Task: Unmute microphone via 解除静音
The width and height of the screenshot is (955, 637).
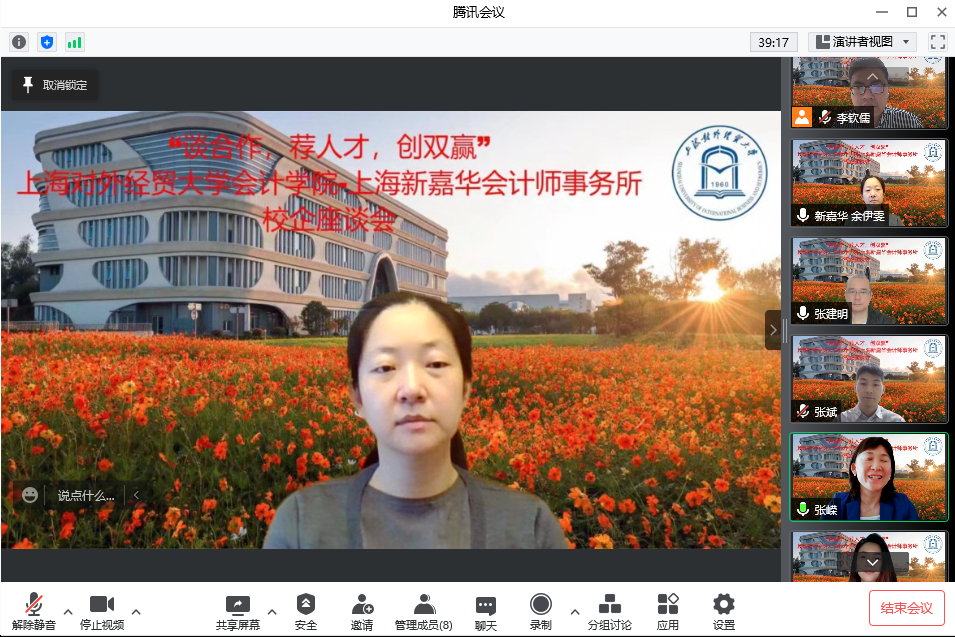Action: pos(33,611)
